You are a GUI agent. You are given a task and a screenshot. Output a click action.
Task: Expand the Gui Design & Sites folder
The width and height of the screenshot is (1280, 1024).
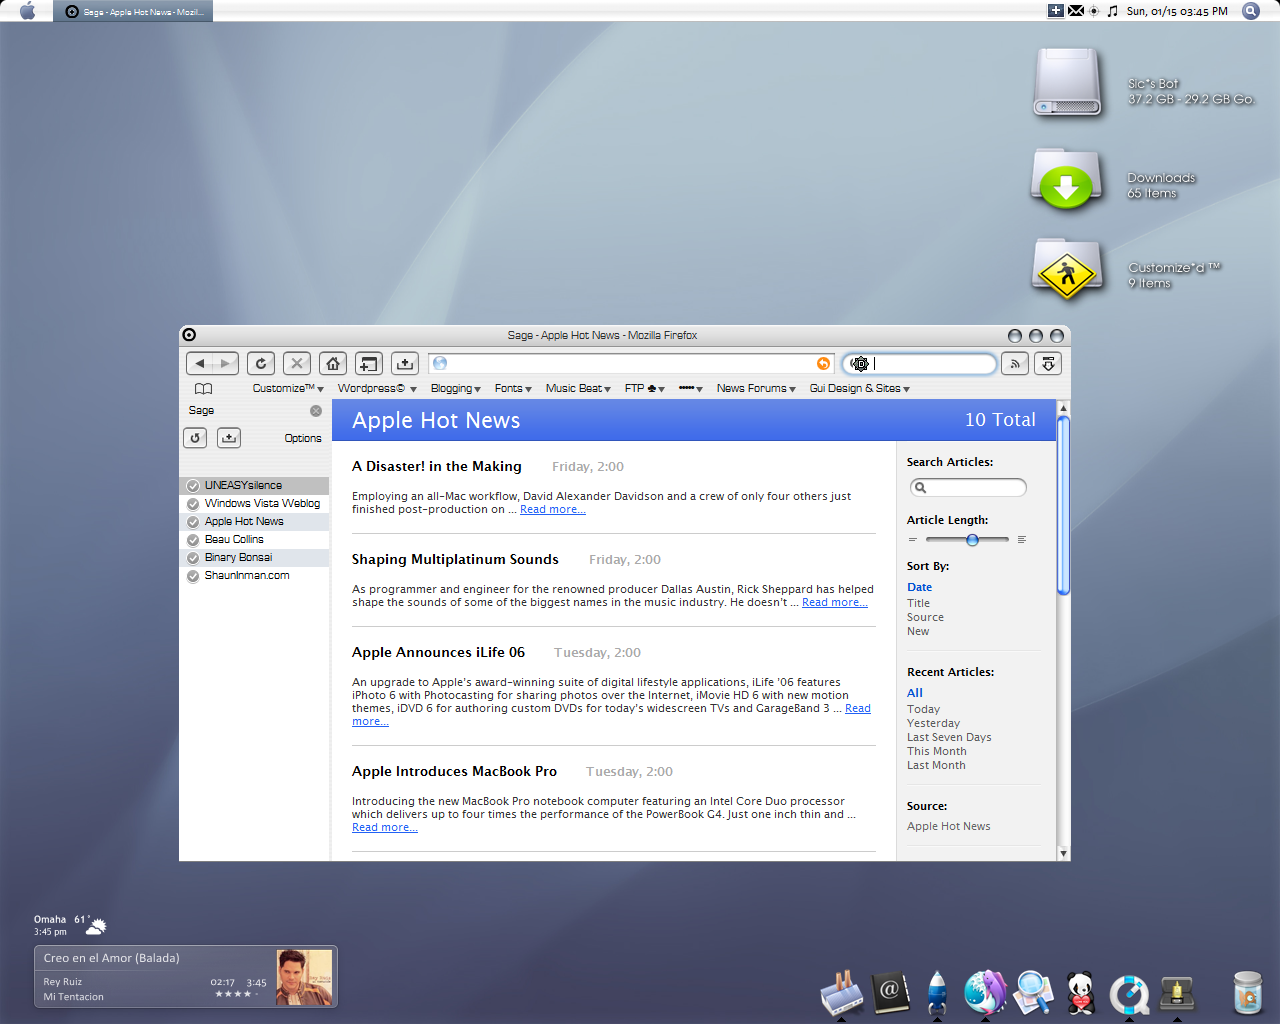(860, 389)
